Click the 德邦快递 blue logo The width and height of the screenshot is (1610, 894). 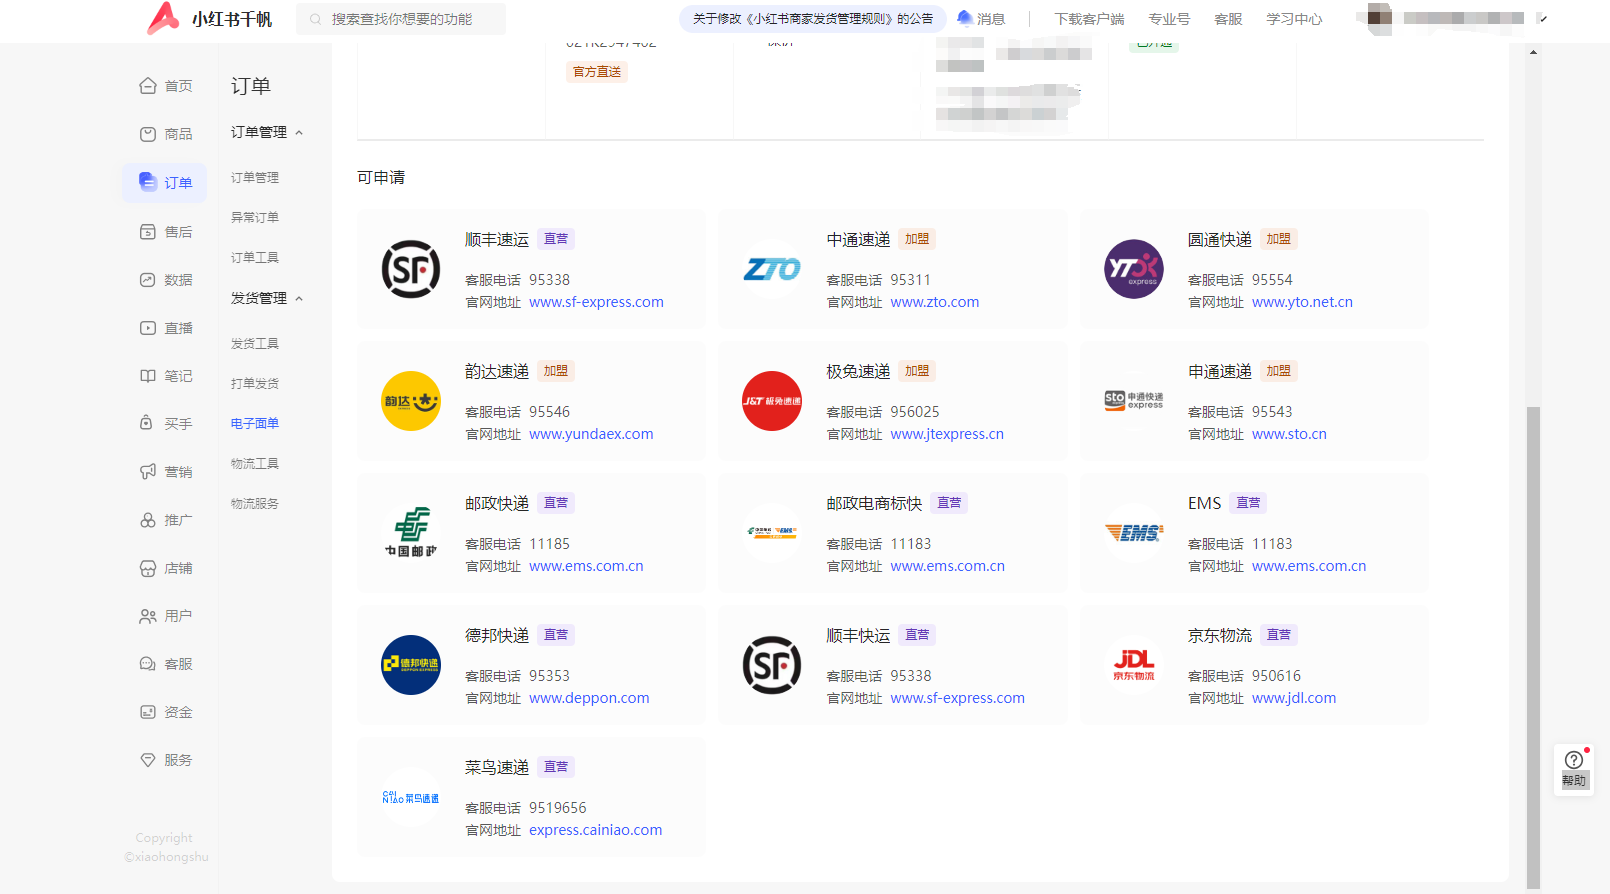click(x=411, y=665)
